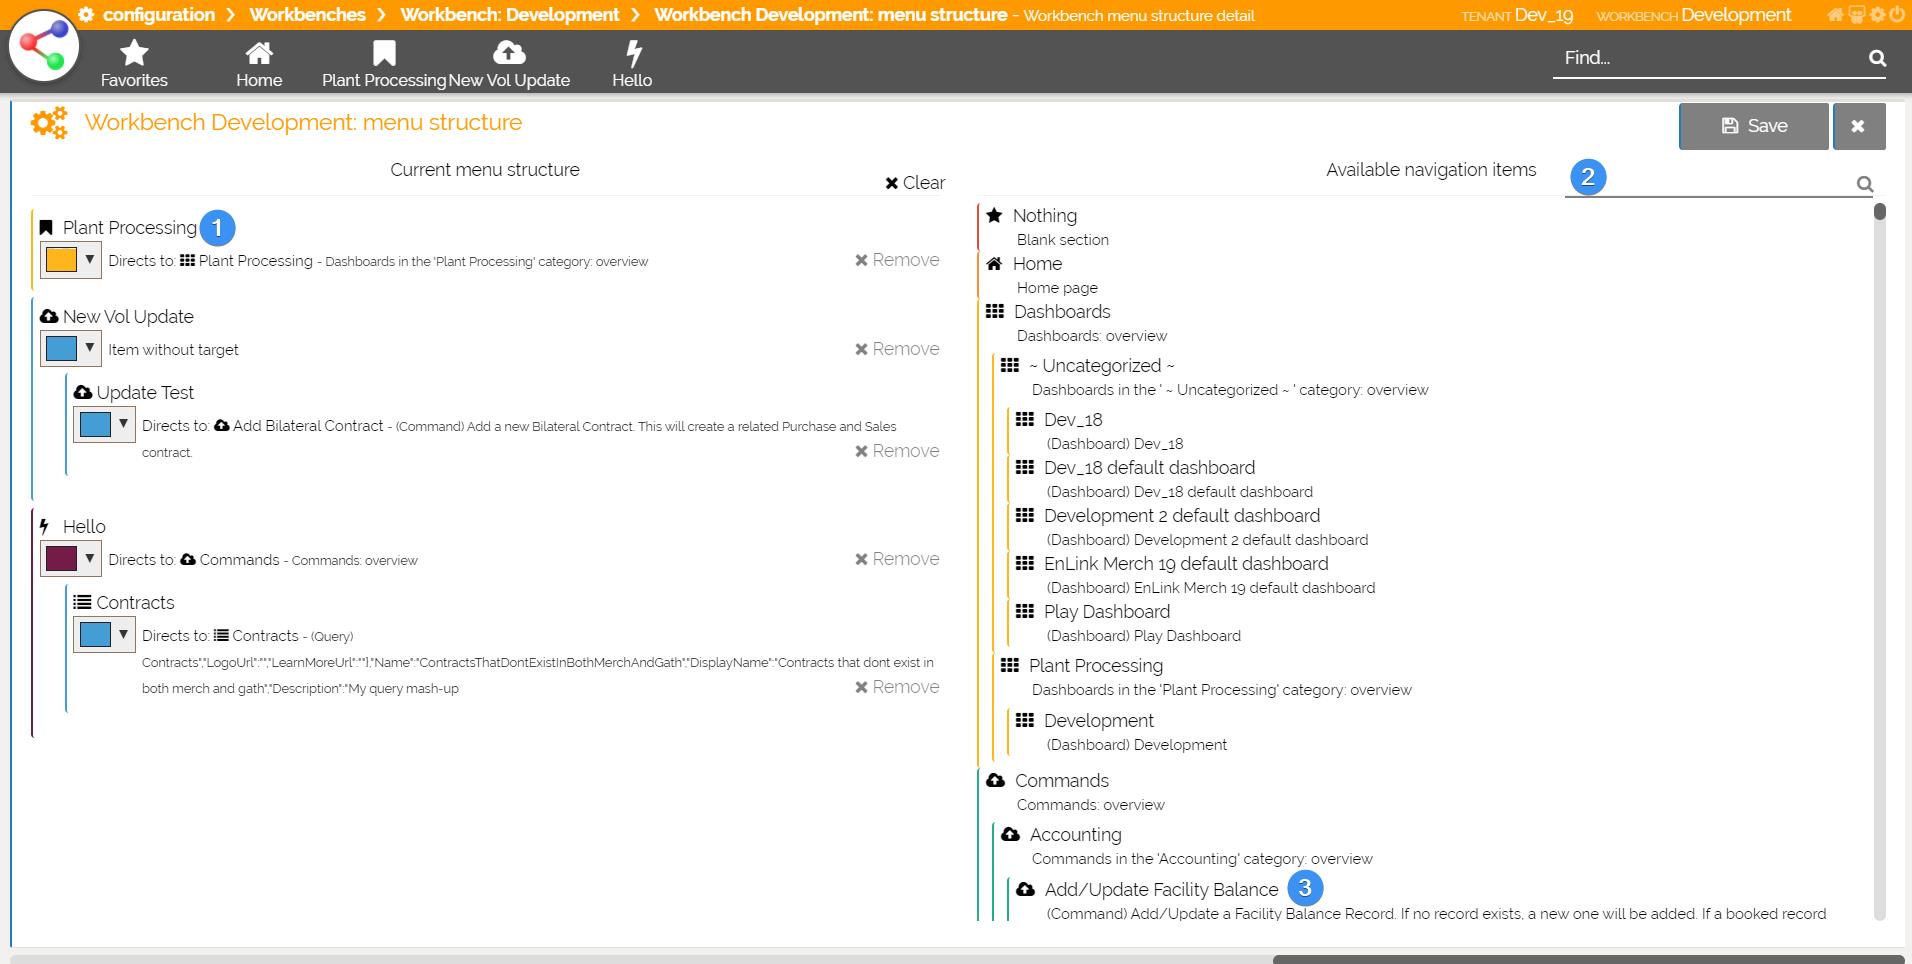The image size is (1912, 964).
Task: Click the power logout icon
Action: pyautogui.click(x=1895, y=15)
